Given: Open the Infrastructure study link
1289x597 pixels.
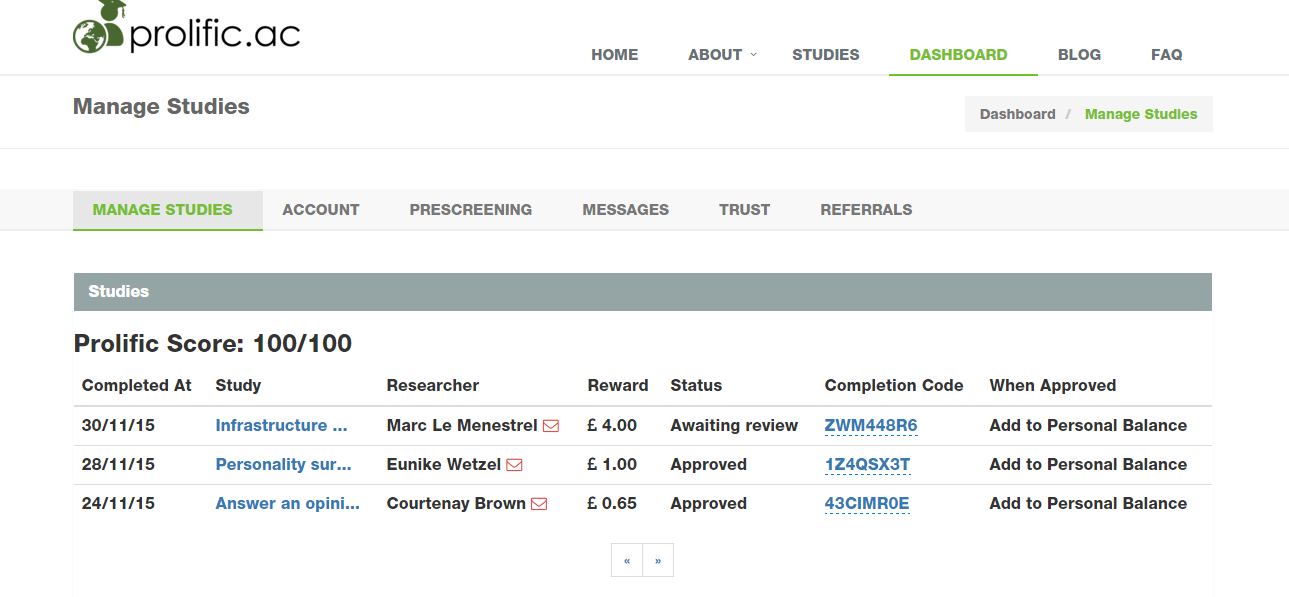Looking at the screenshot, I should [x=281, y=426].
